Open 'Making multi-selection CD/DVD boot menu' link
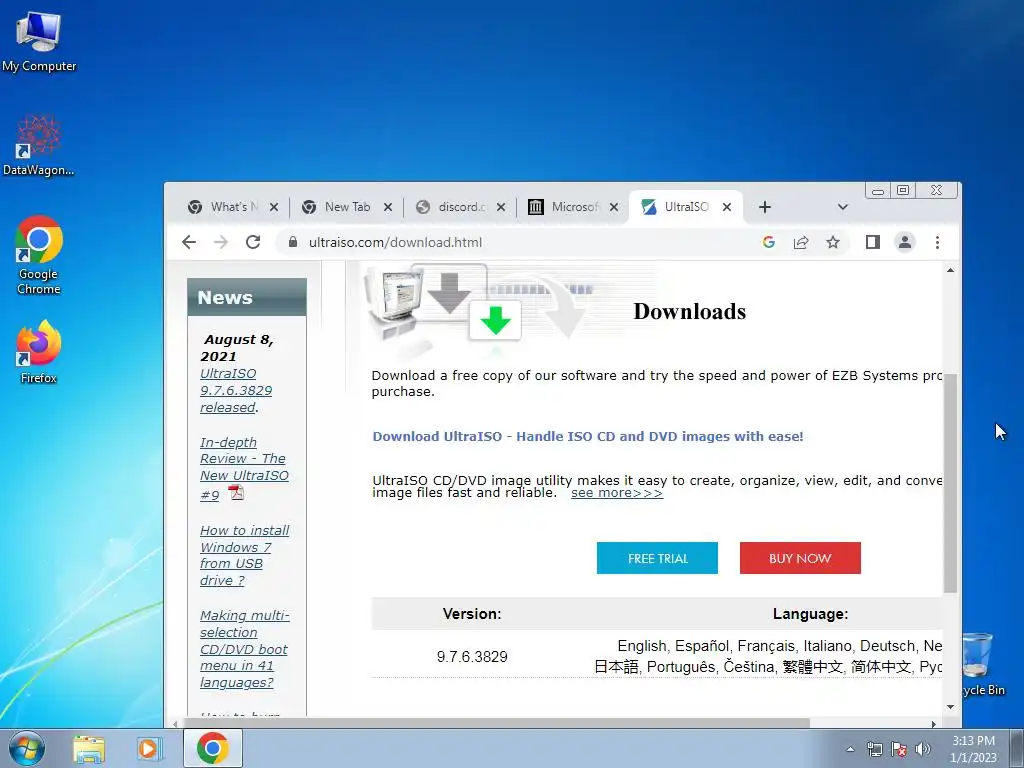Image resolution: width=1024 pixels, height=768 pixels. point(244,649)
